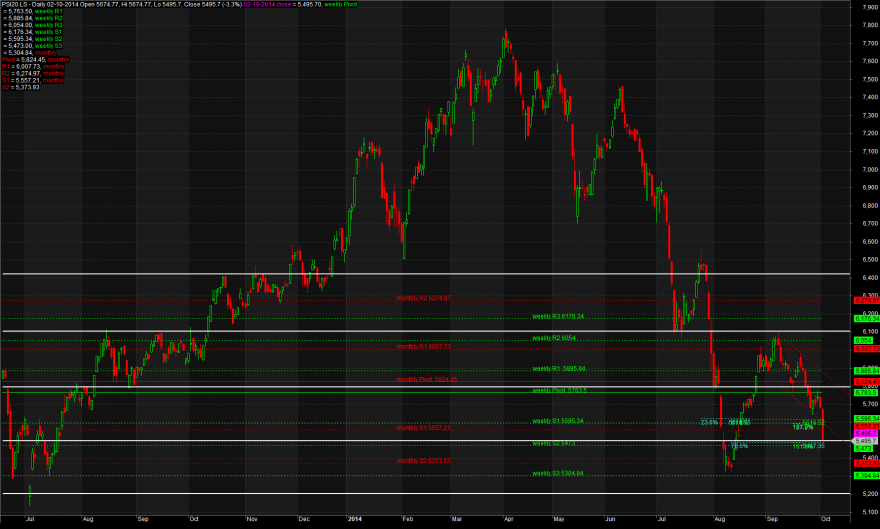Select the Apr marker on the date axis
The image size is (880, 529).
click(508, 519)
